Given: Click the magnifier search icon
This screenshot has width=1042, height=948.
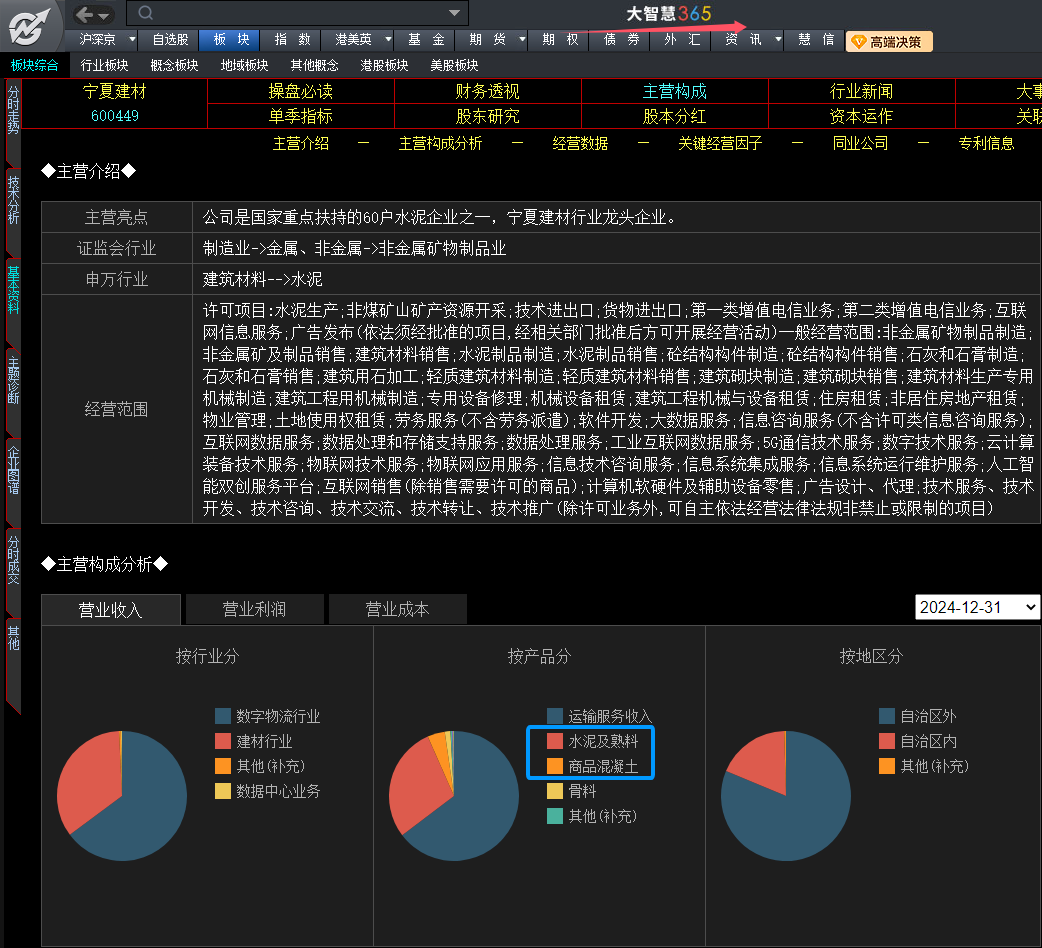Looking at the screenshot, I should [x=146, y=13].
